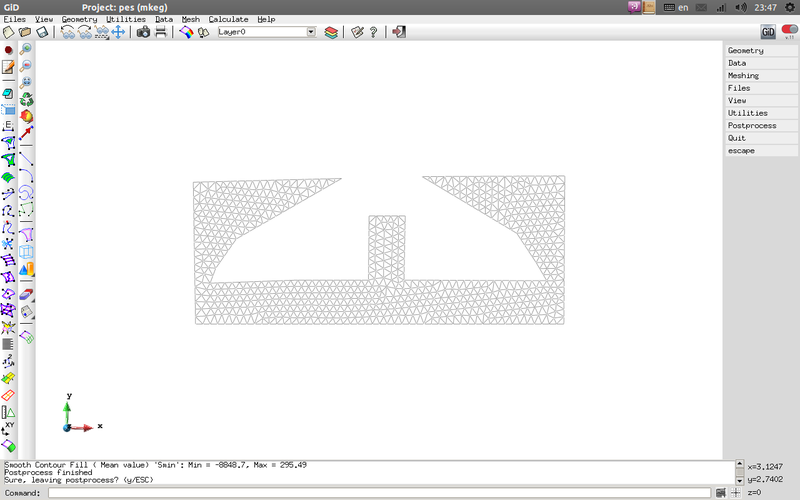Click the Zoom out magnifier icon
Screen dimensions: 800x500
pos(26,66)
